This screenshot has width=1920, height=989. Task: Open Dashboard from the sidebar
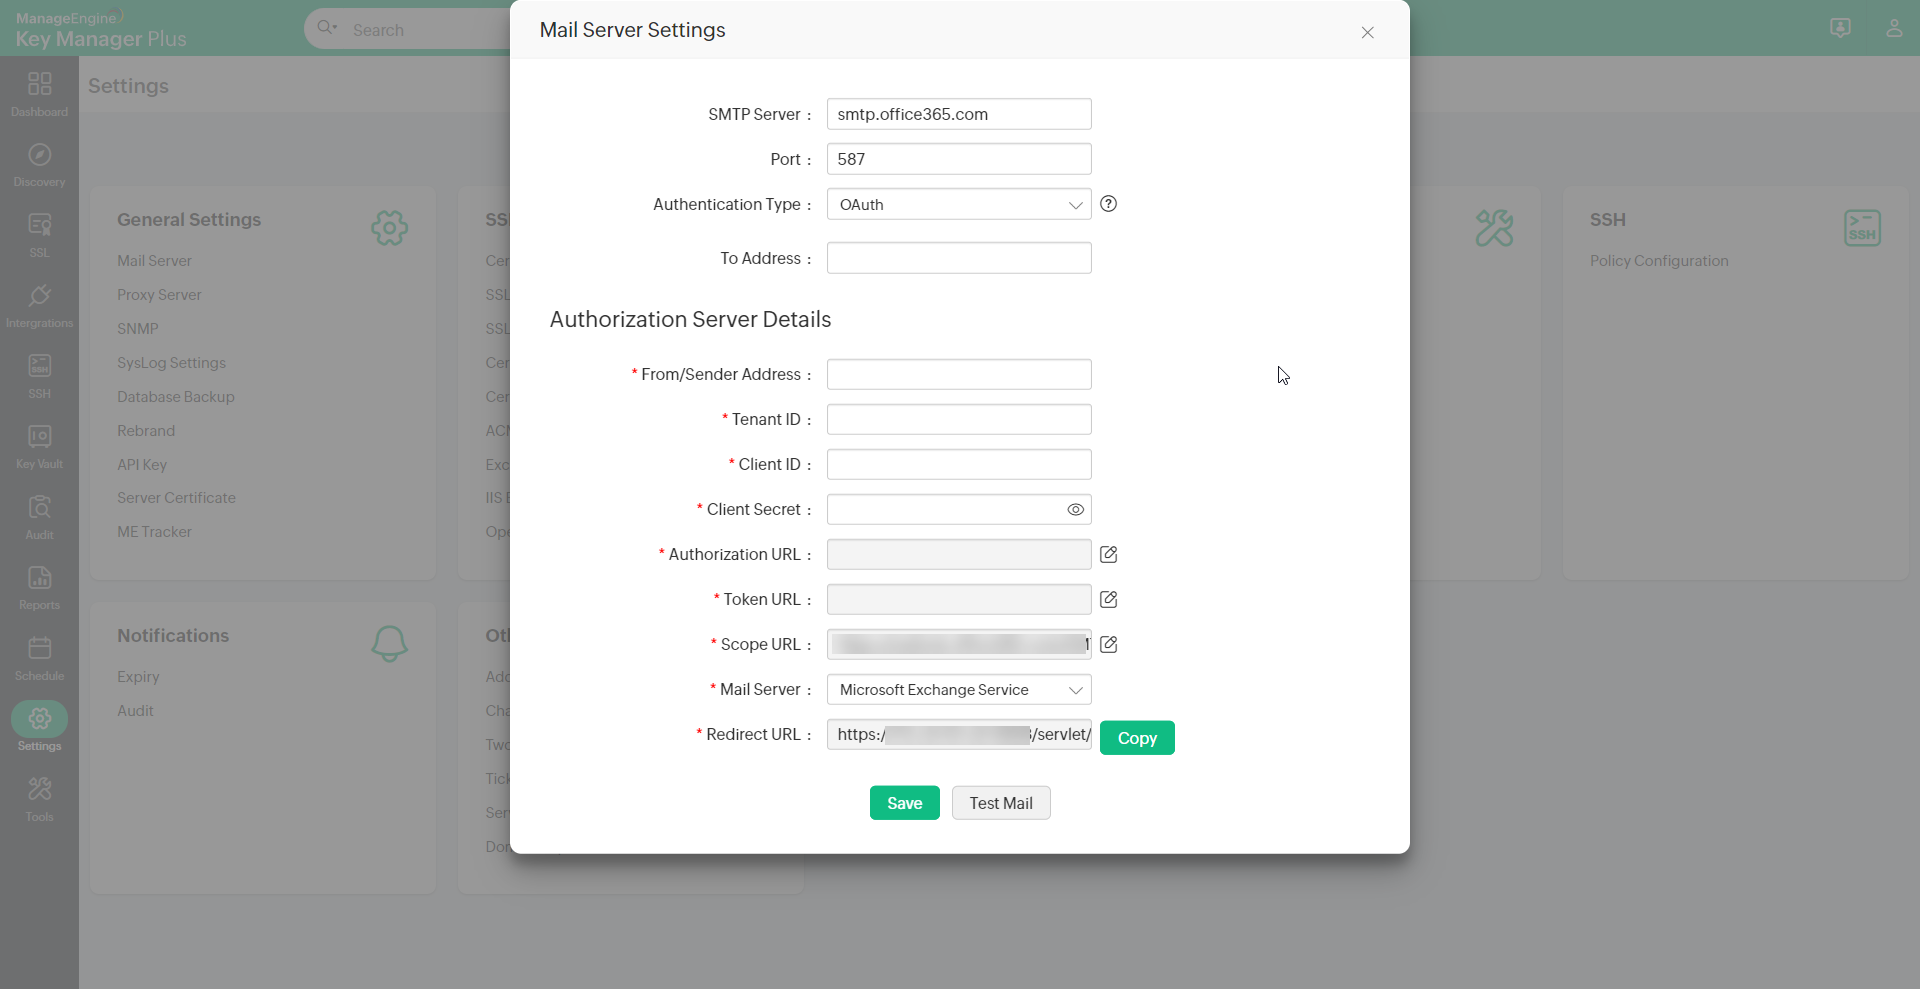pyautogui.click(x=39, y=94)
